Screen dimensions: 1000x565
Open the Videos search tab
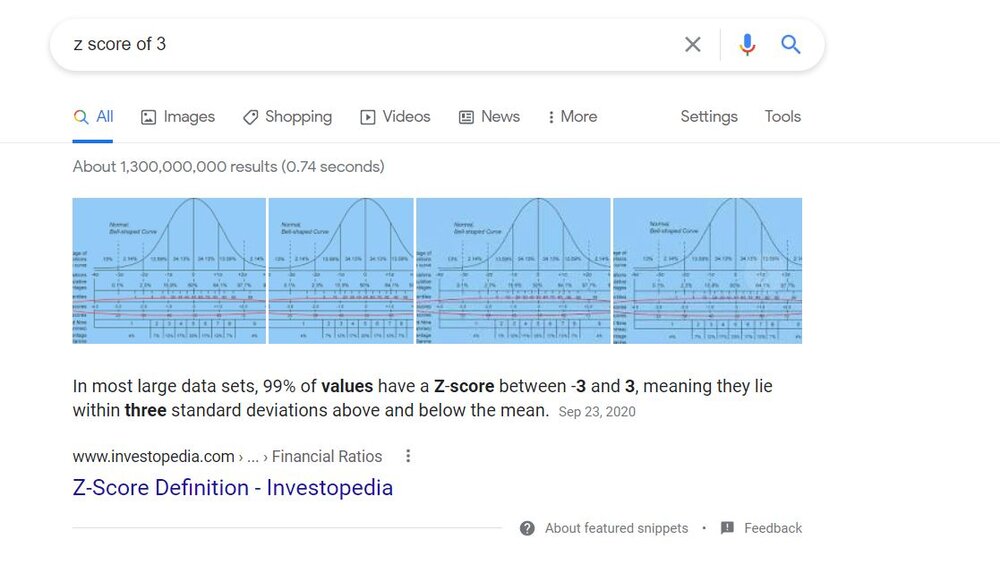395,117
